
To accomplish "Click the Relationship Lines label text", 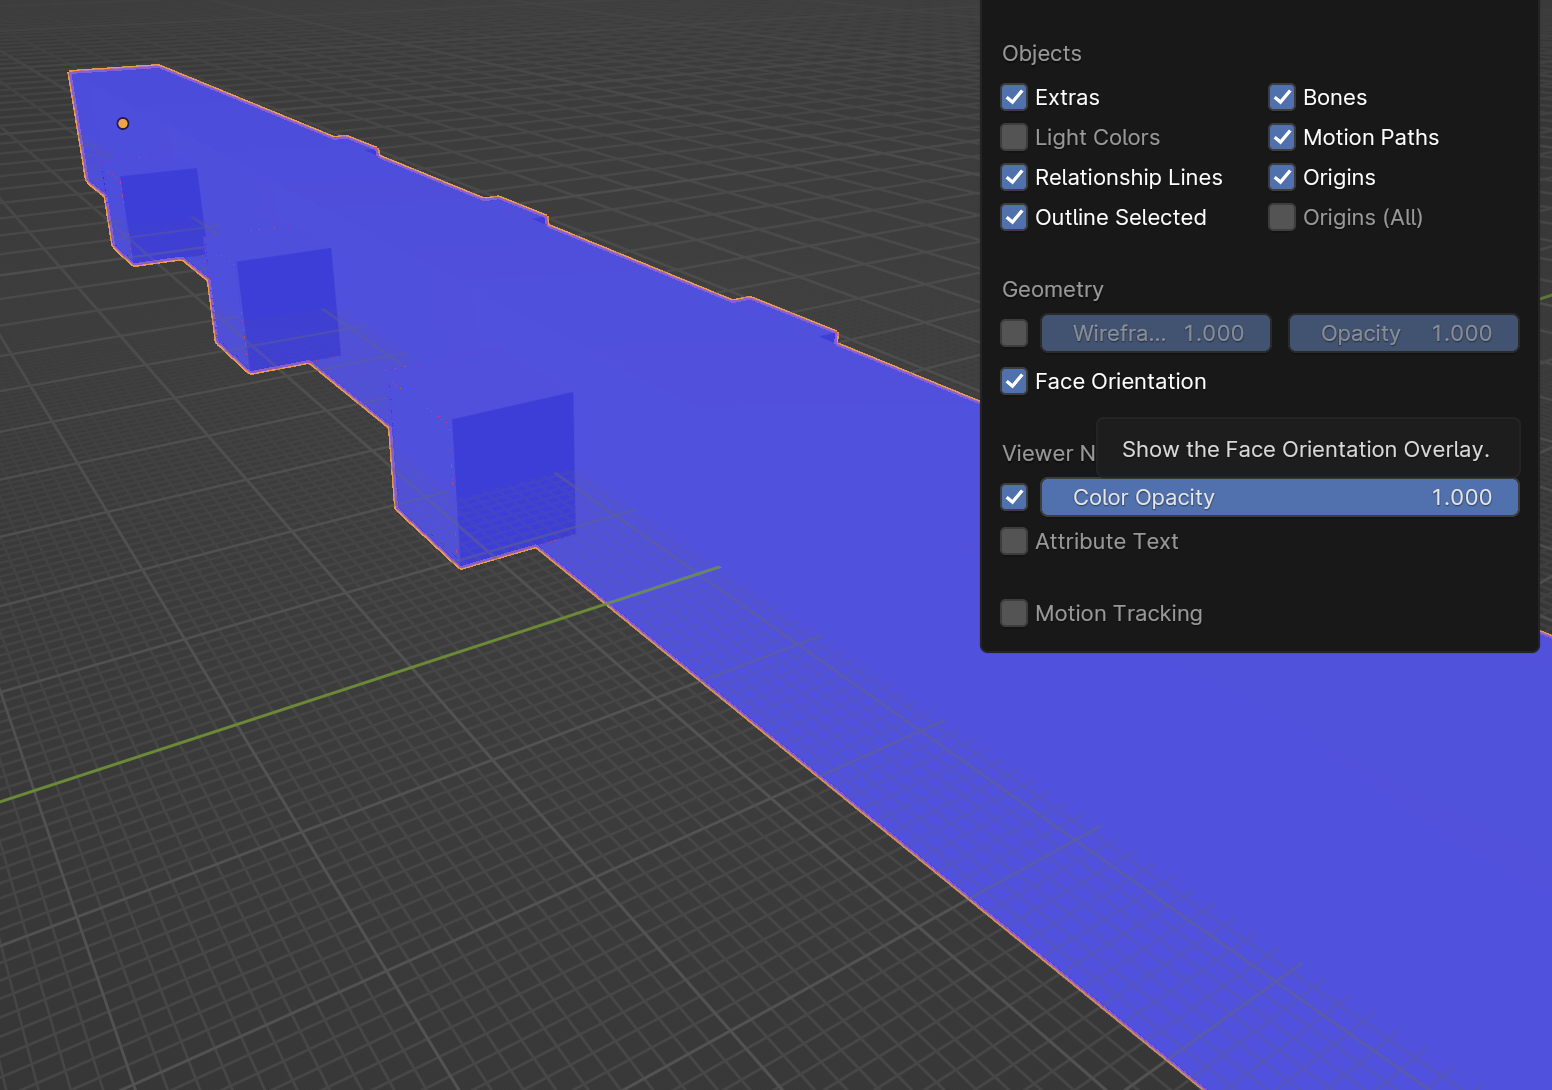I will coord(1129,177).
